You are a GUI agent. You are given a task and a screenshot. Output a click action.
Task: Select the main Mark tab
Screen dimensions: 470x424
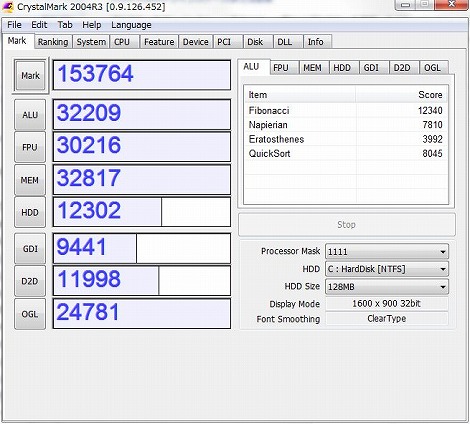click(x=17, y=41)
